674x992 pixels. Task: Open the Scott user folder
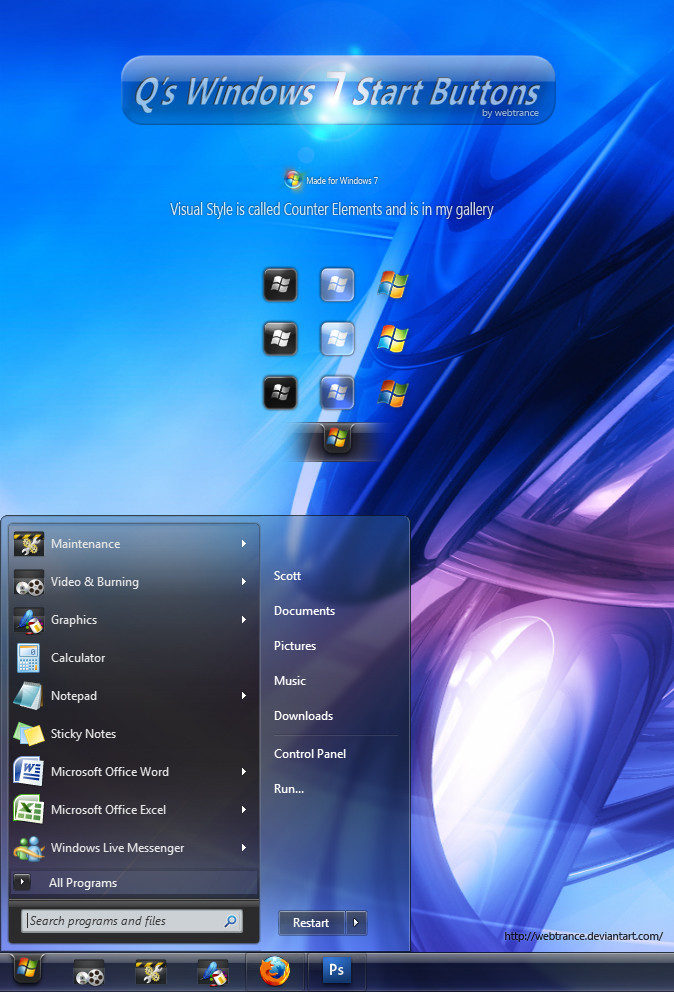[x=287, y=576]
